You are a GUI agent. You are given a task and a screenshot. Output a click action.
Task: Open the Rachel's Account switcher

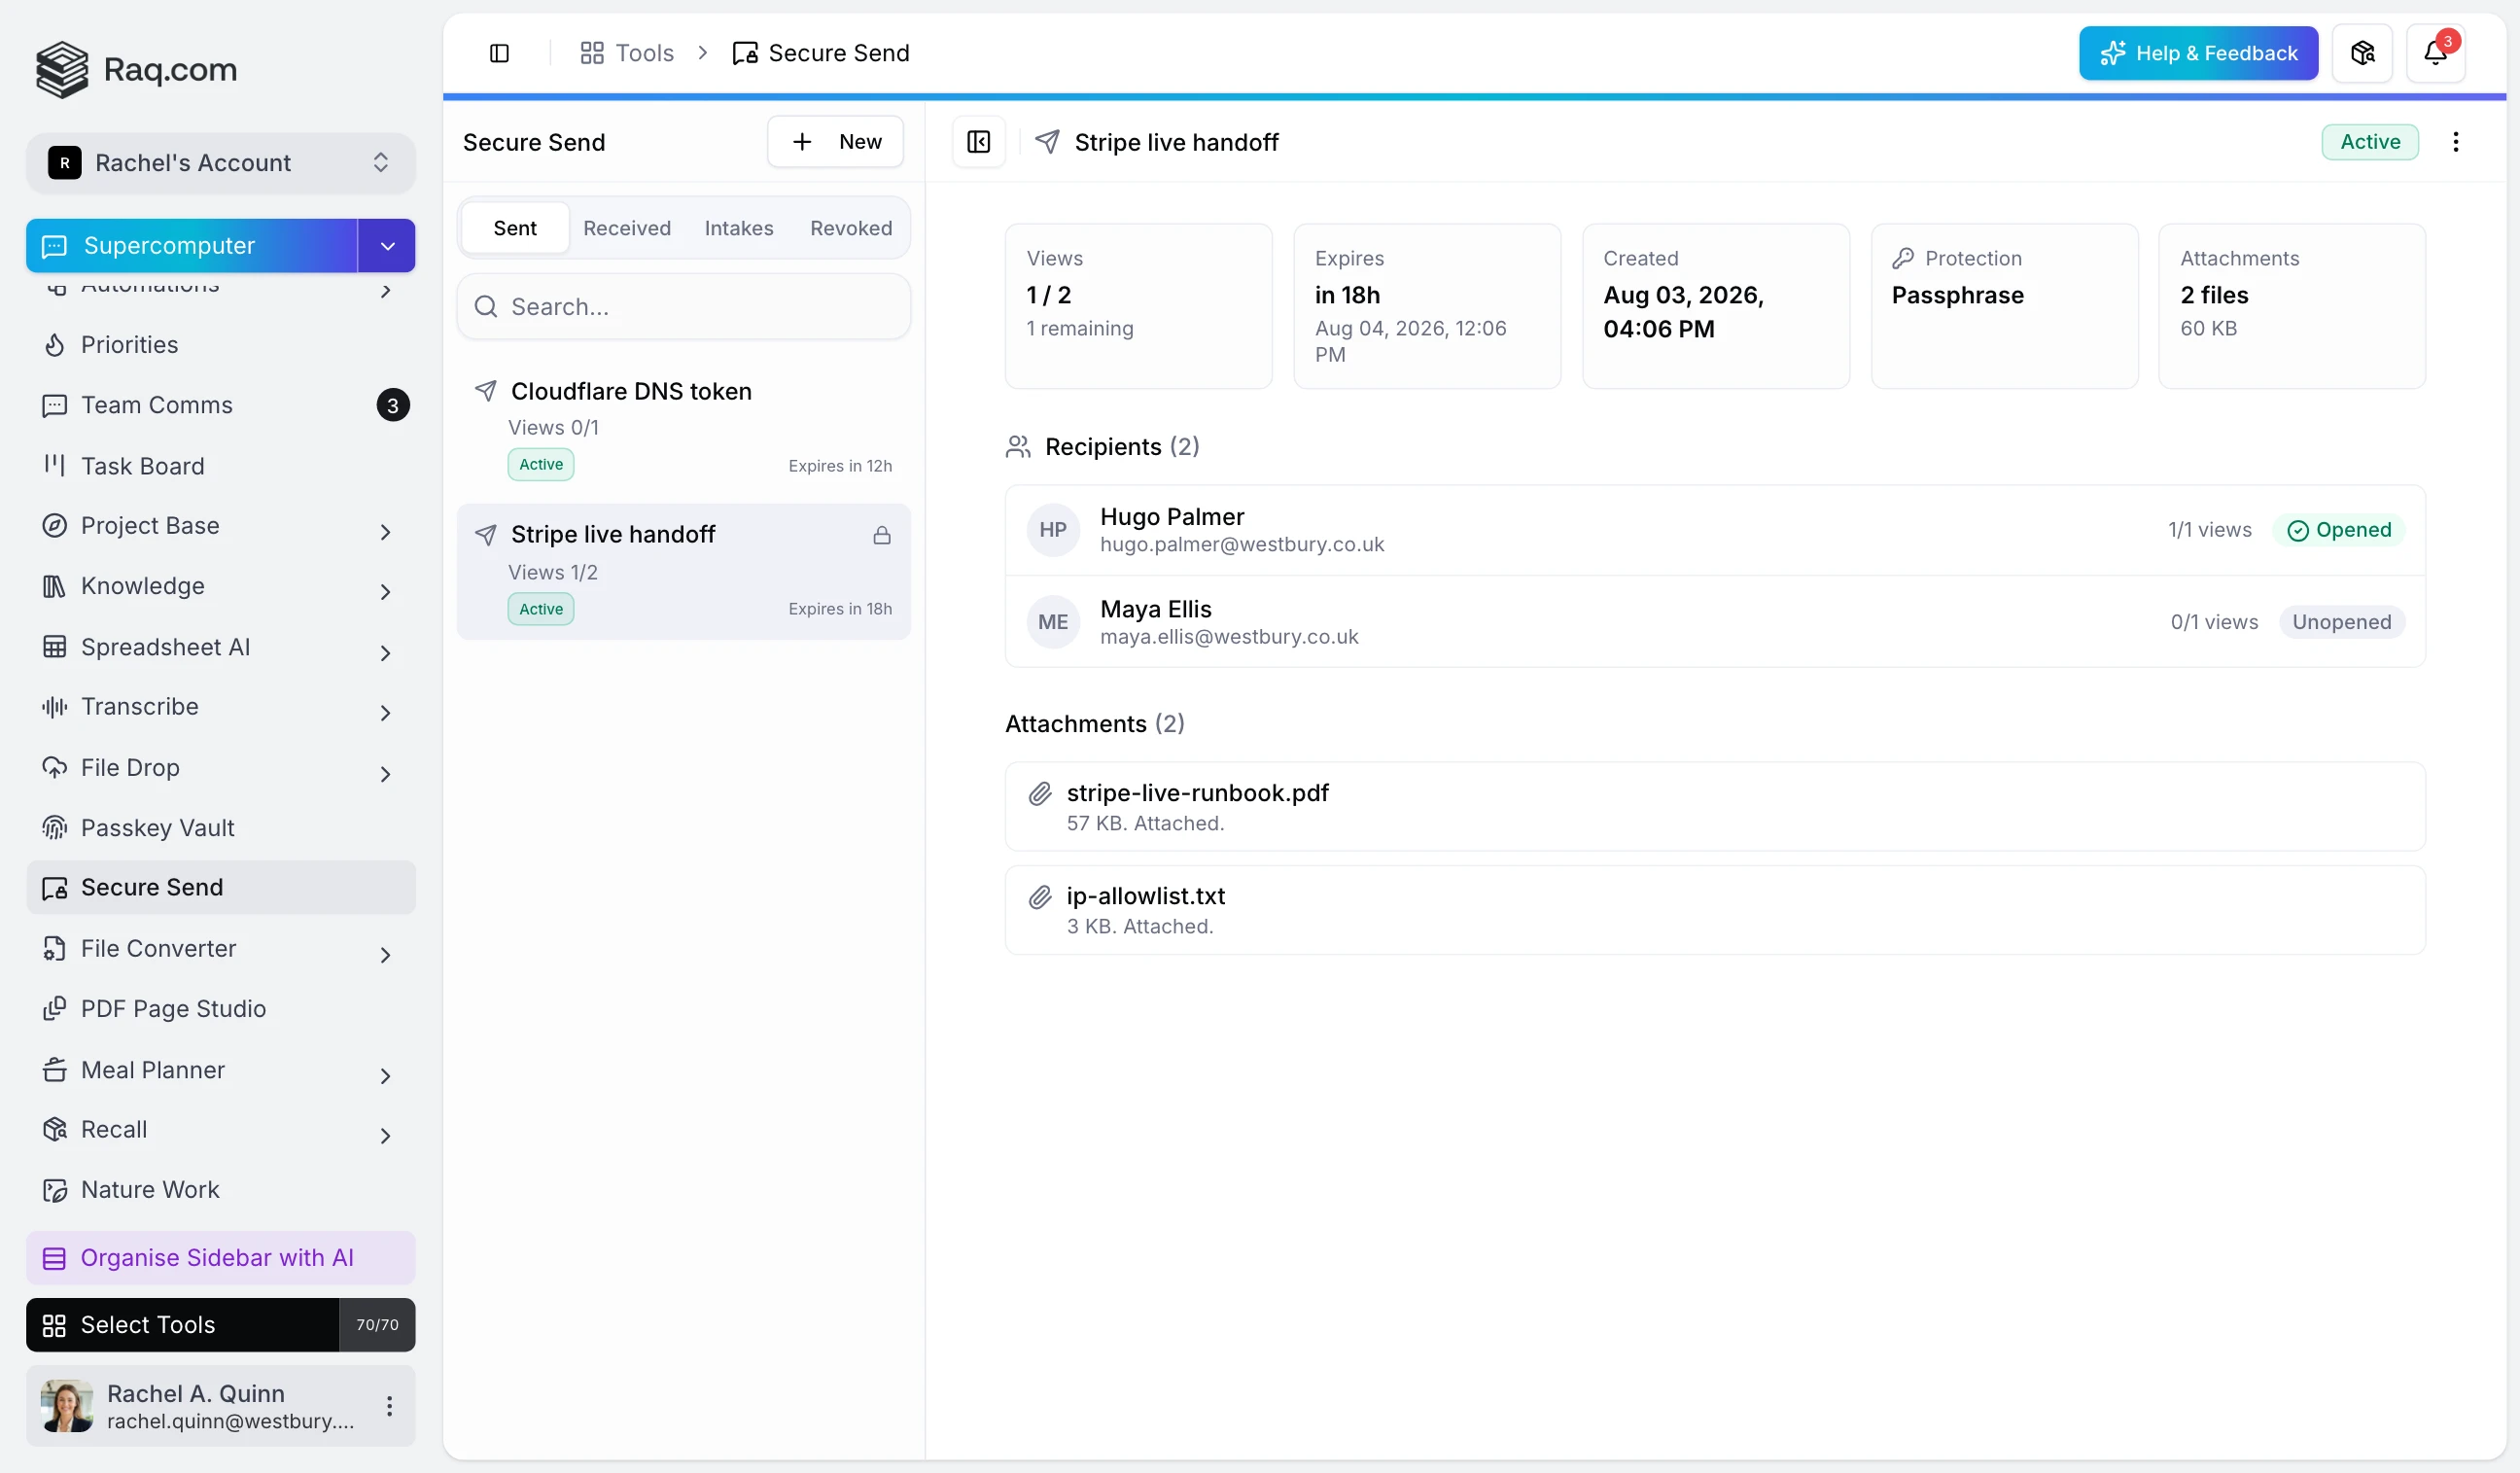tap(220, 162)
